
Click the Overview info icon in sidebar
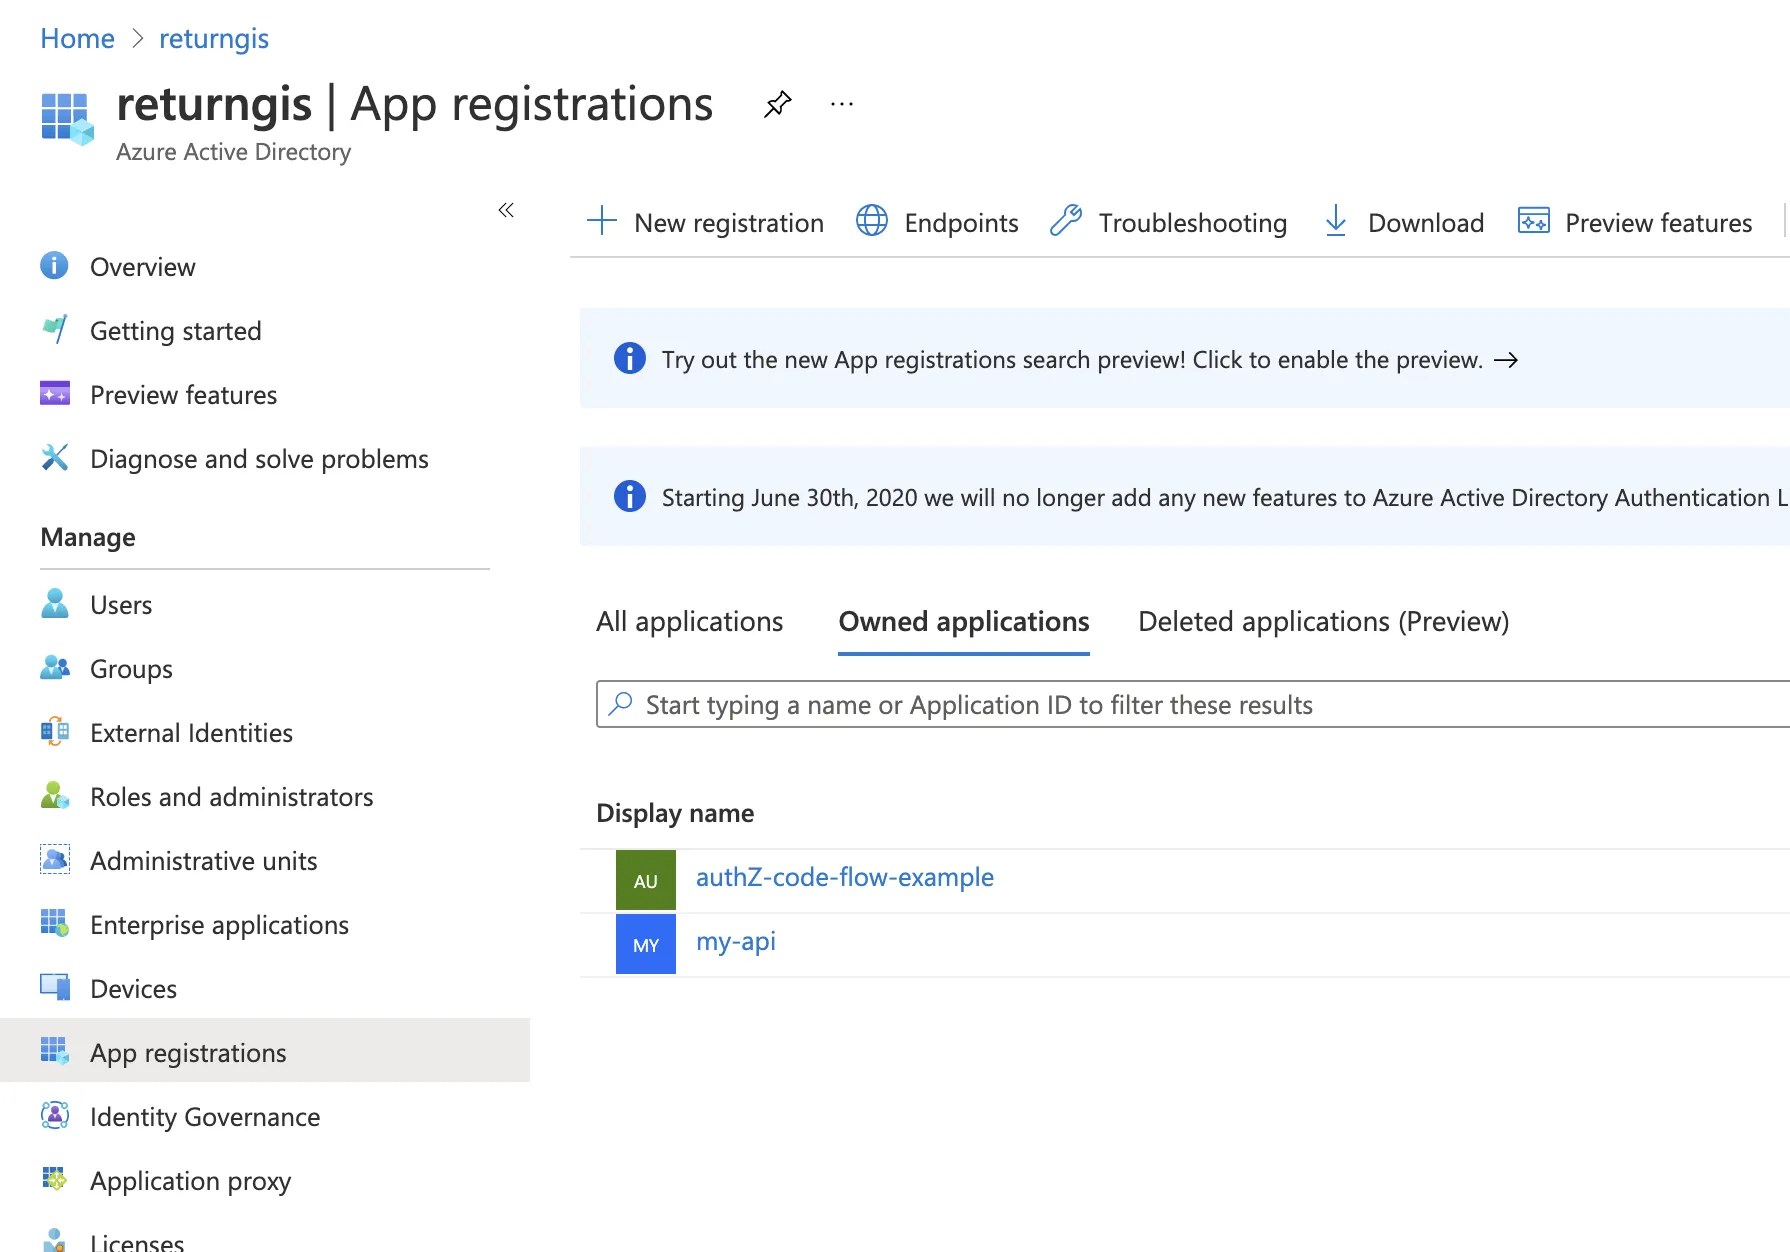point(54,266)
